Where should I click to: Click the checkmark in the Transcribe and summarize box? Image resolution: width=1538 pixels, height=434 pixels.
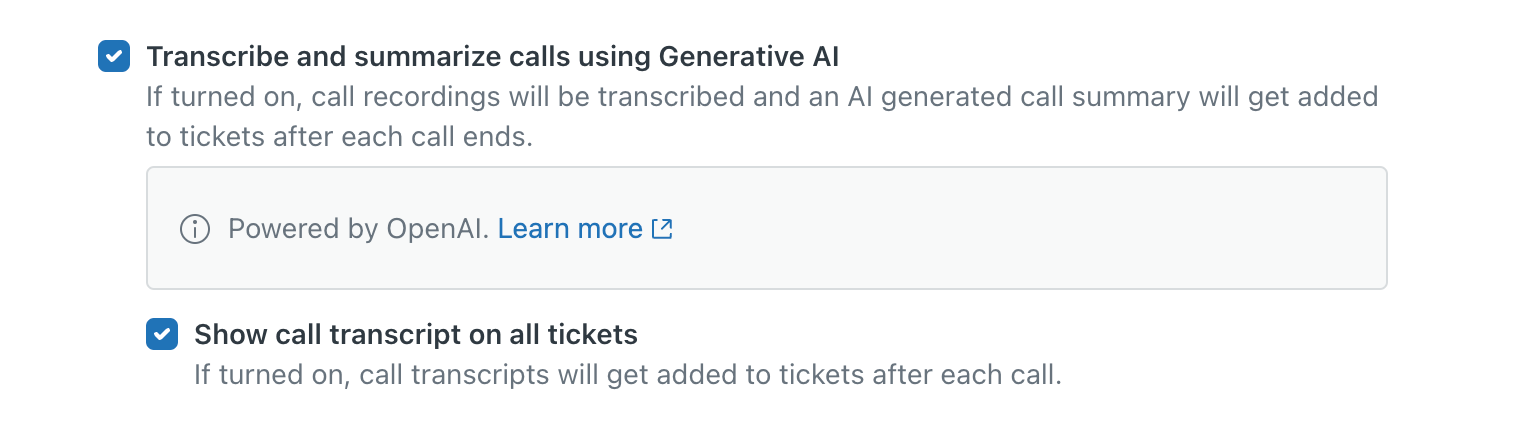click(x=114, y=57)
